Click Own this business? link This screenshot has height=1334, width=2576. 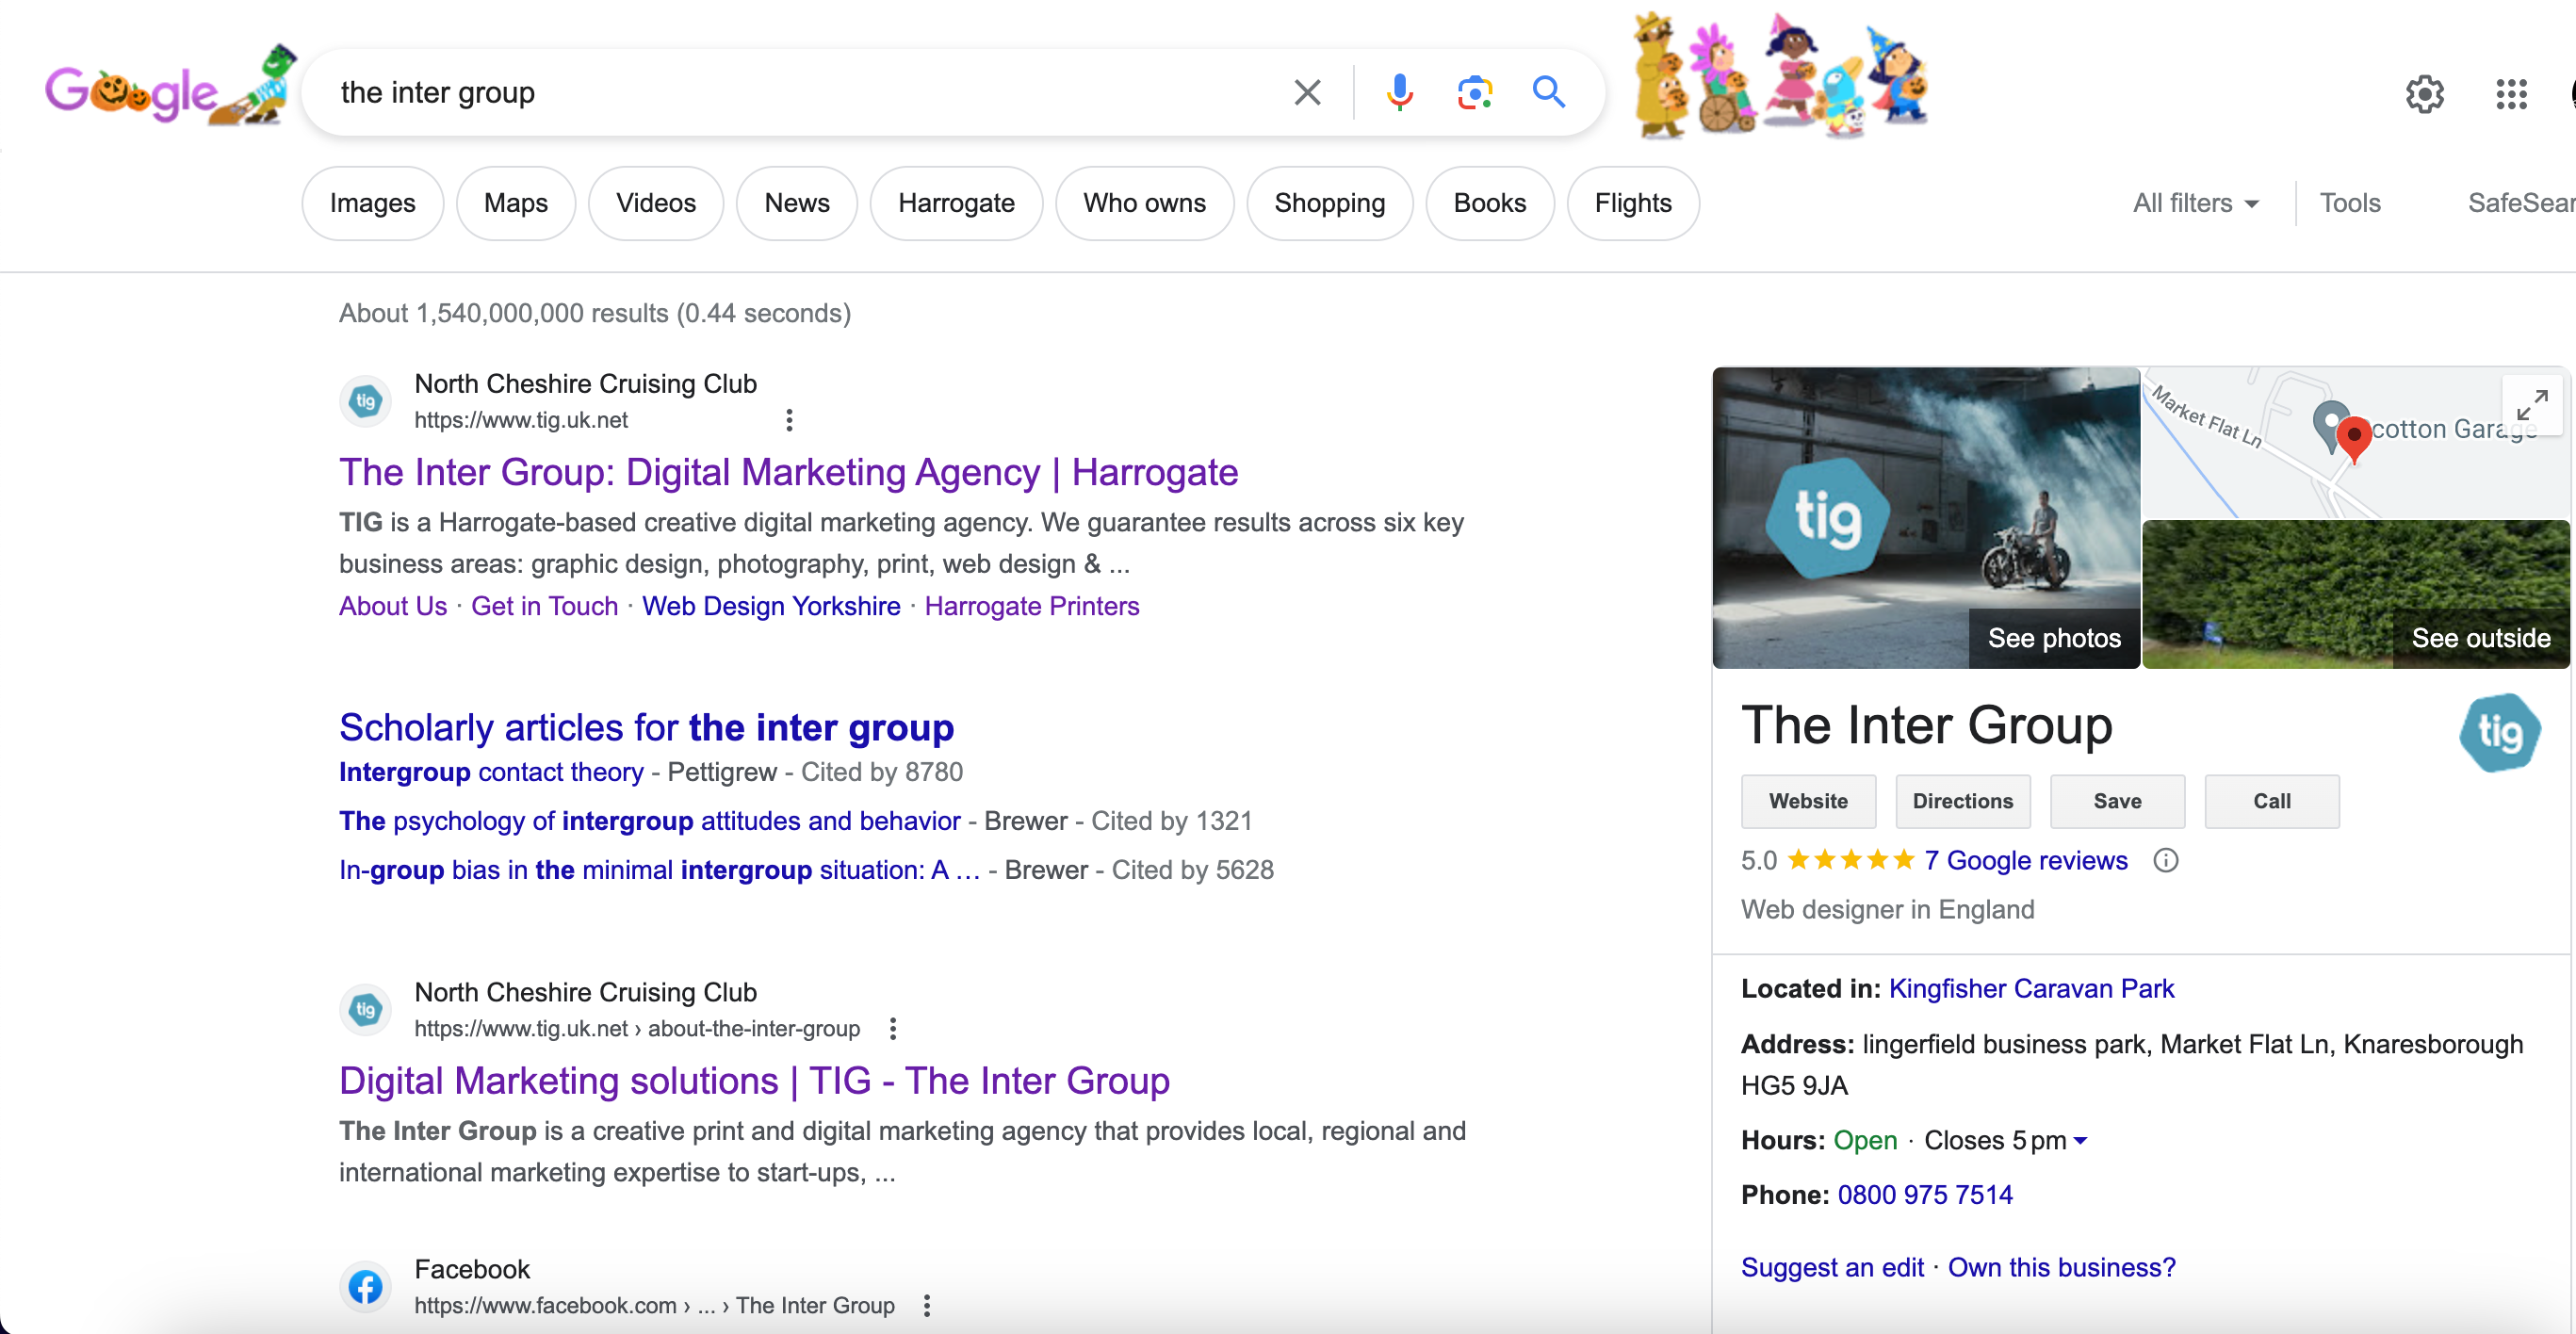coord(2061,1267)
